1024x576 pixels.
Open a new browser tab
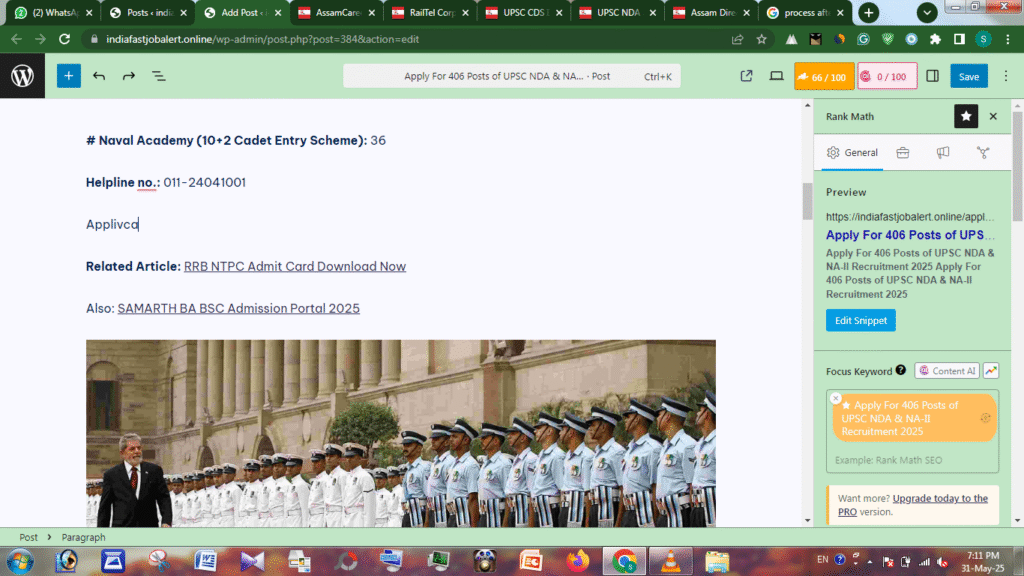[869, 12]
